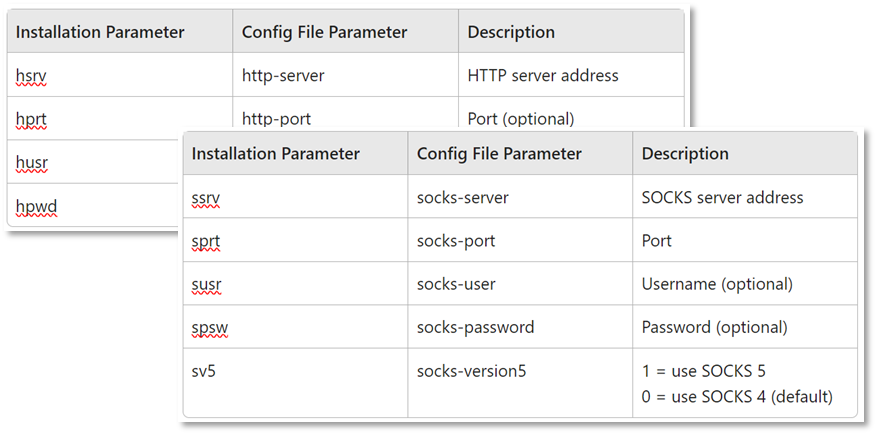Image resolution: width=877 pixels, height=435 pixels.
Task: Click the sprt installation parameter
Action: pyautogui.click(x=206, y=241)
